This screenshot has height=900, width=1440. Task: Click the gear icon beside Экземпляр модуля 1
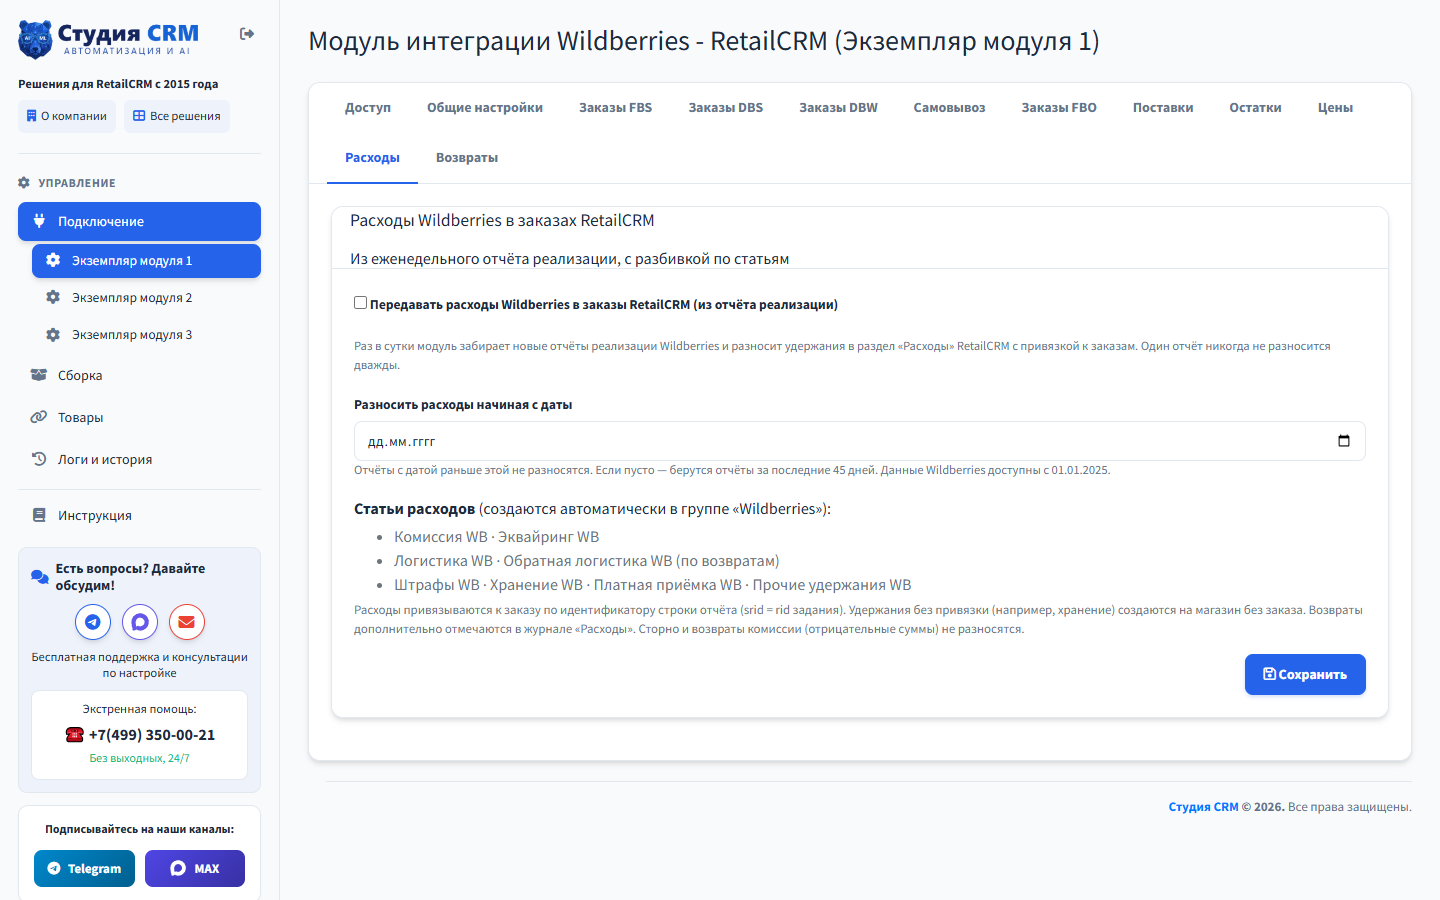(53, 260)
